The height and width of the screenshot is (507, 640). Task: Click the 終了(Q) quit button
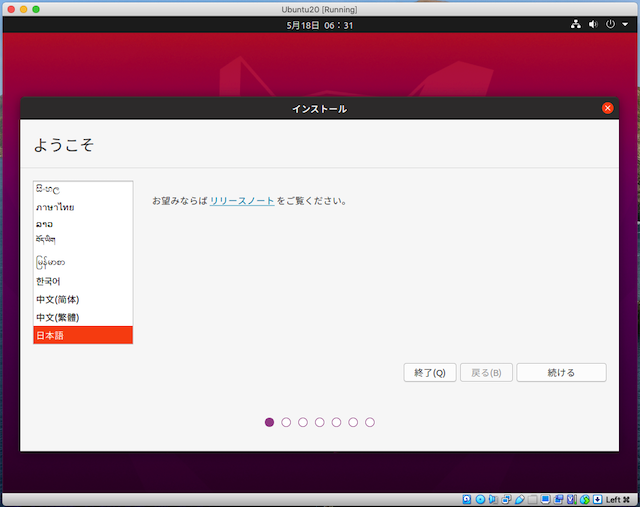430,372
